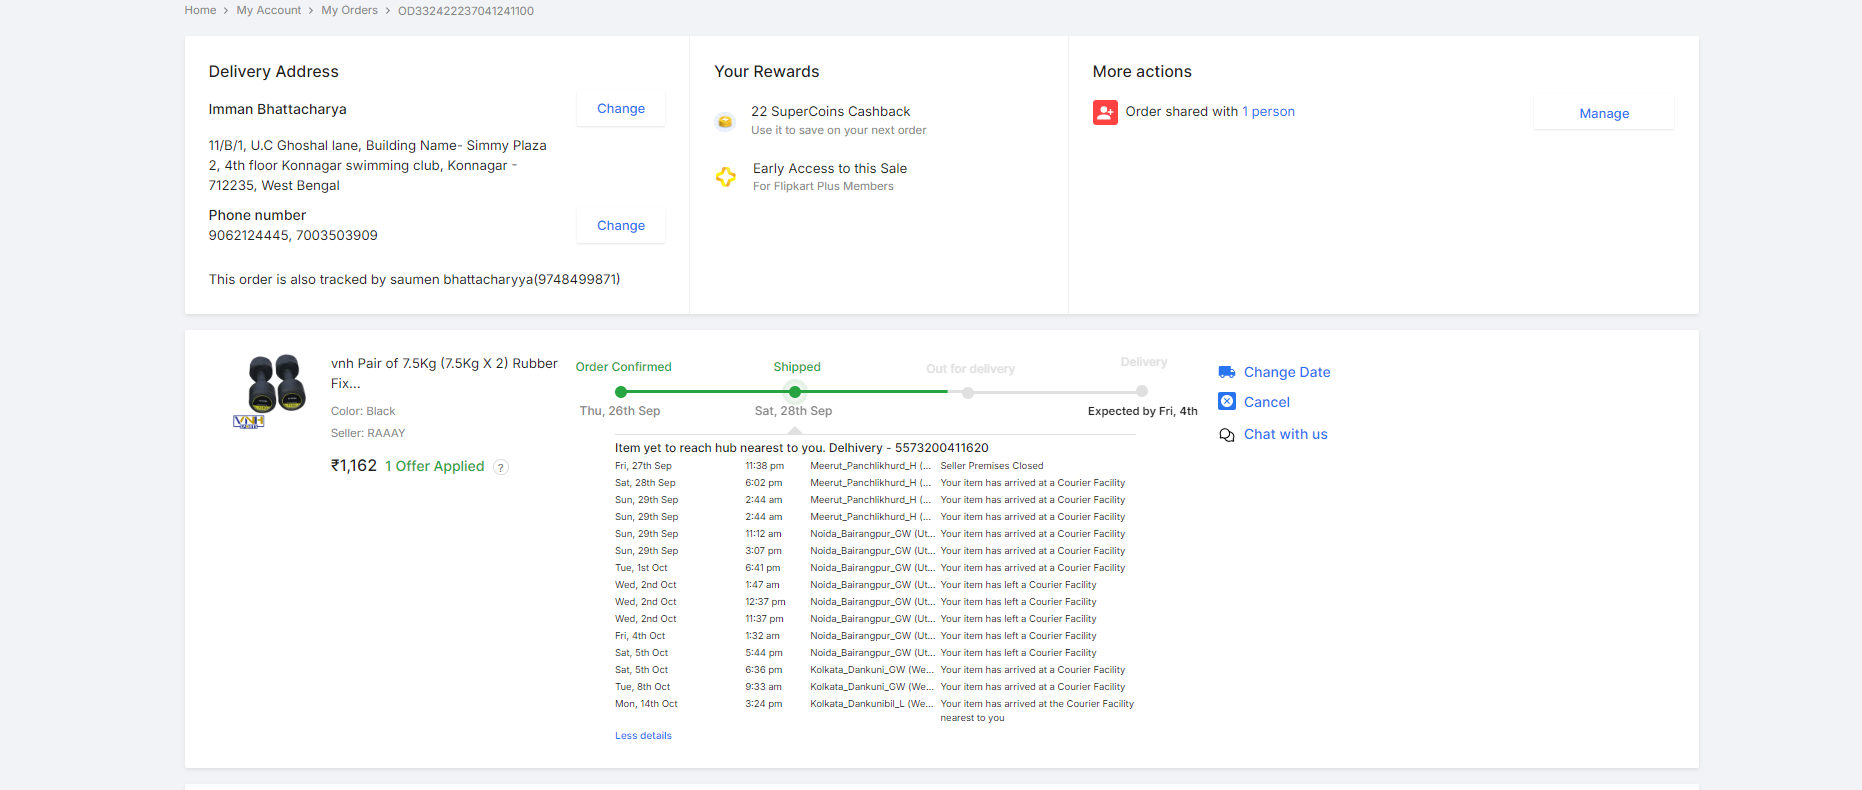This screenshot has width=1862, height=790.
Task: Click the 'Thu, 26th Sep' confirmed date
Action: tap(620, 411)
